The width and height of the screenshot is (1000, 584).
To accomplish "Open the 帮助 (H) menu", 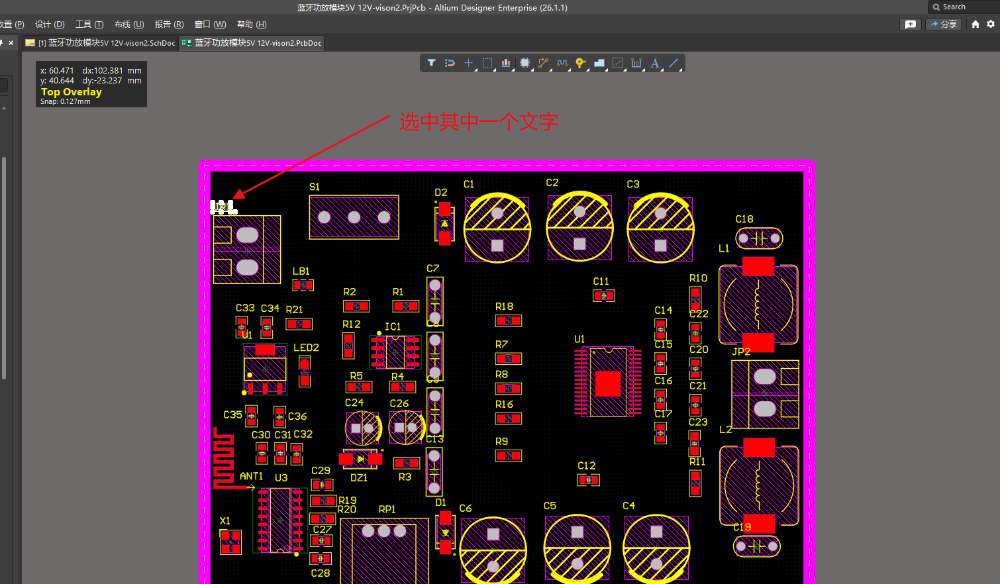I will pos(251,24).
